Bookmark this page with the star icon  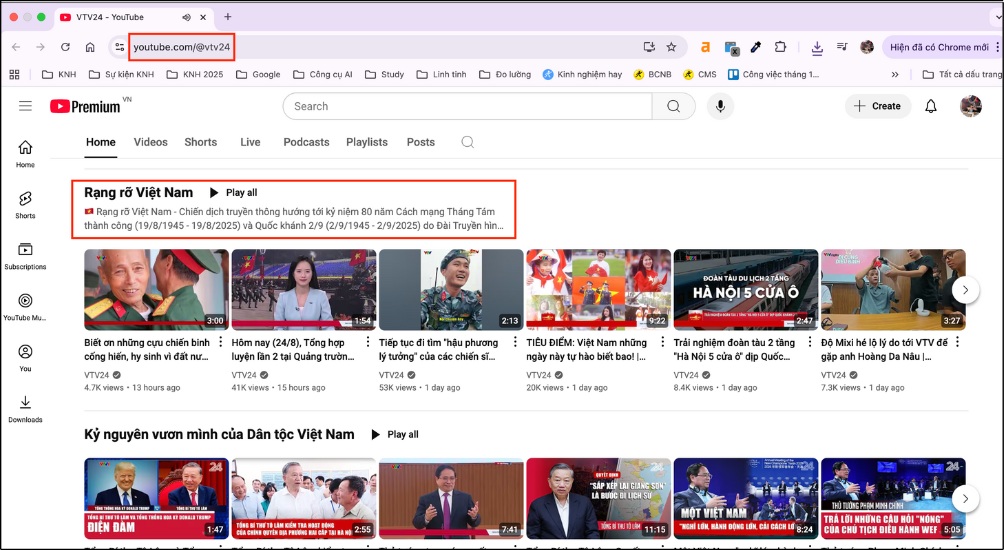coord(671,47)
